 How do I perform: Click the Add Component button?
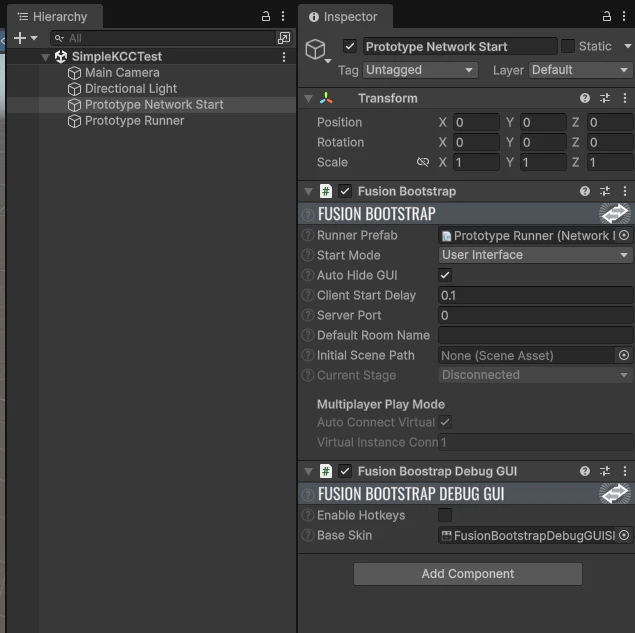coord(468,574)
